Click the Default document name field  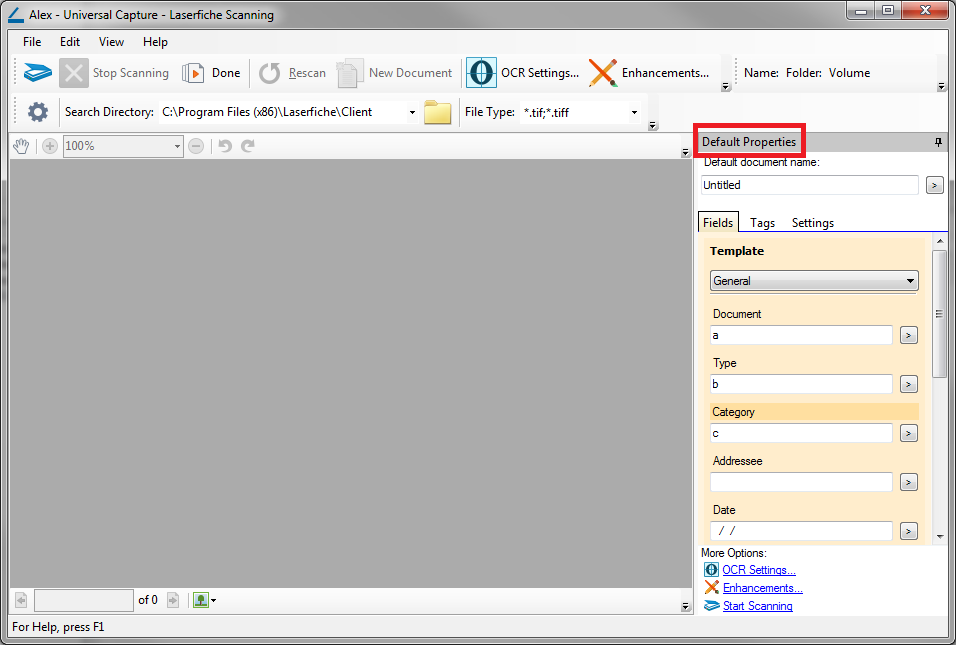[809, 185]
